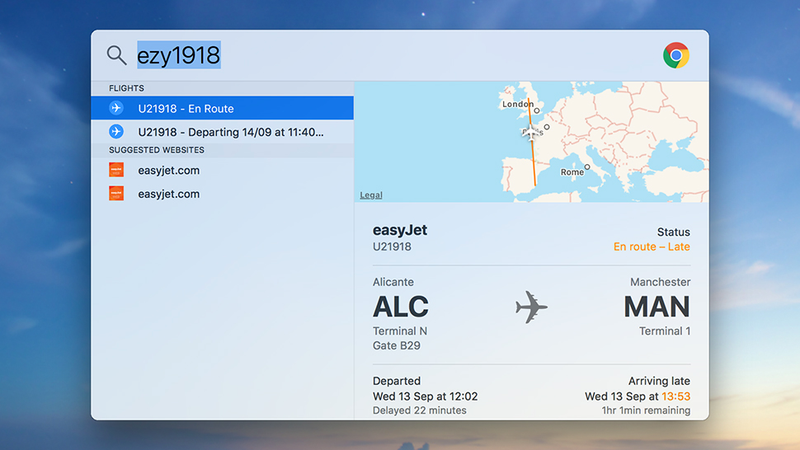The image size is (800, 450).
Task: Click the SUGGESTED WEBSITES section header
Action: [x=157, y=150]
